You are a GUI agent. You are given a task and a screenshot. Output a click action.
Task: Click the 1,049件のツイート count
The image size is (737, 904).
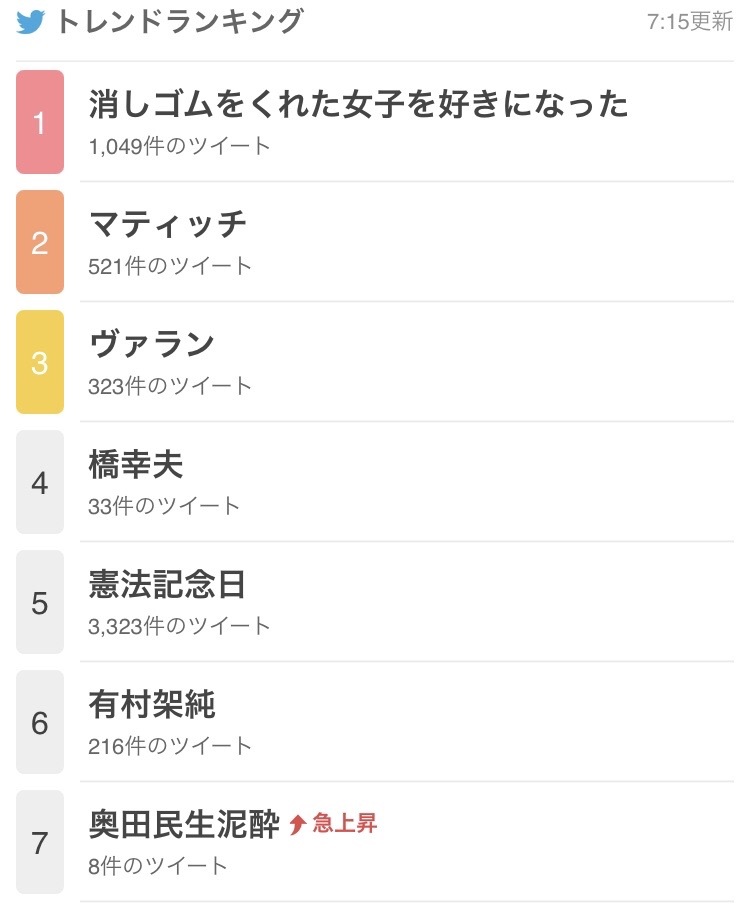[x=179, y=146]
